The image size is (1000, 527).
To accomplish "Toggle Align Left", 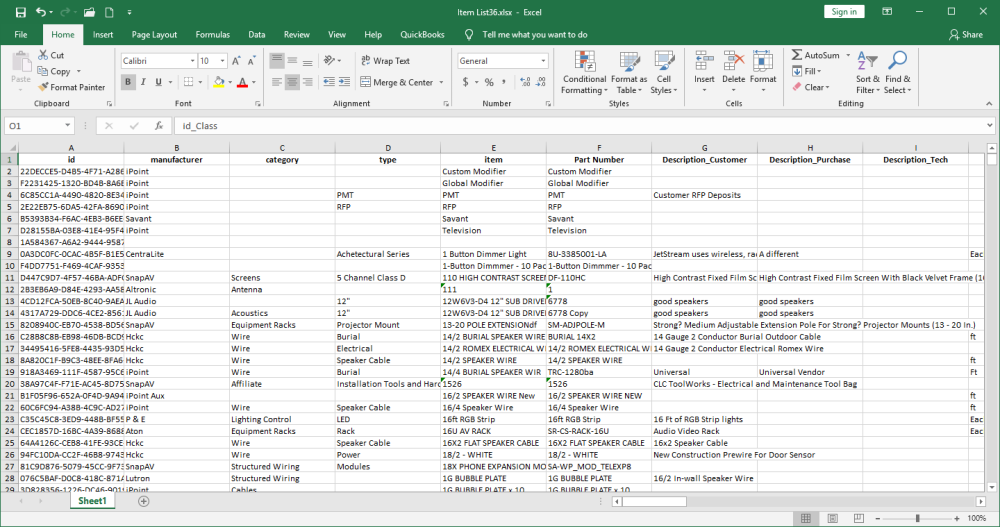I will (277, 82).
